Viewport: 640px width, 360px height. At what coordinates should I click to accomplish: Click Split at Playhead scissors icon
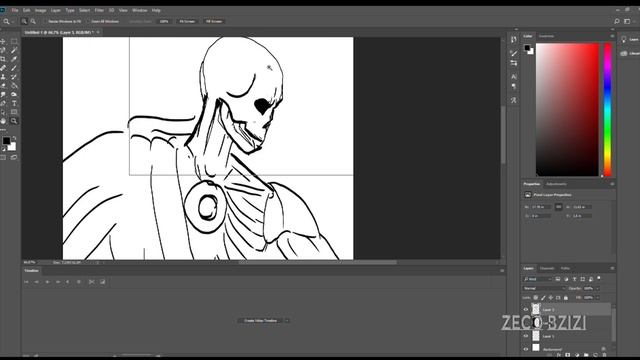(x=92, y=282)
